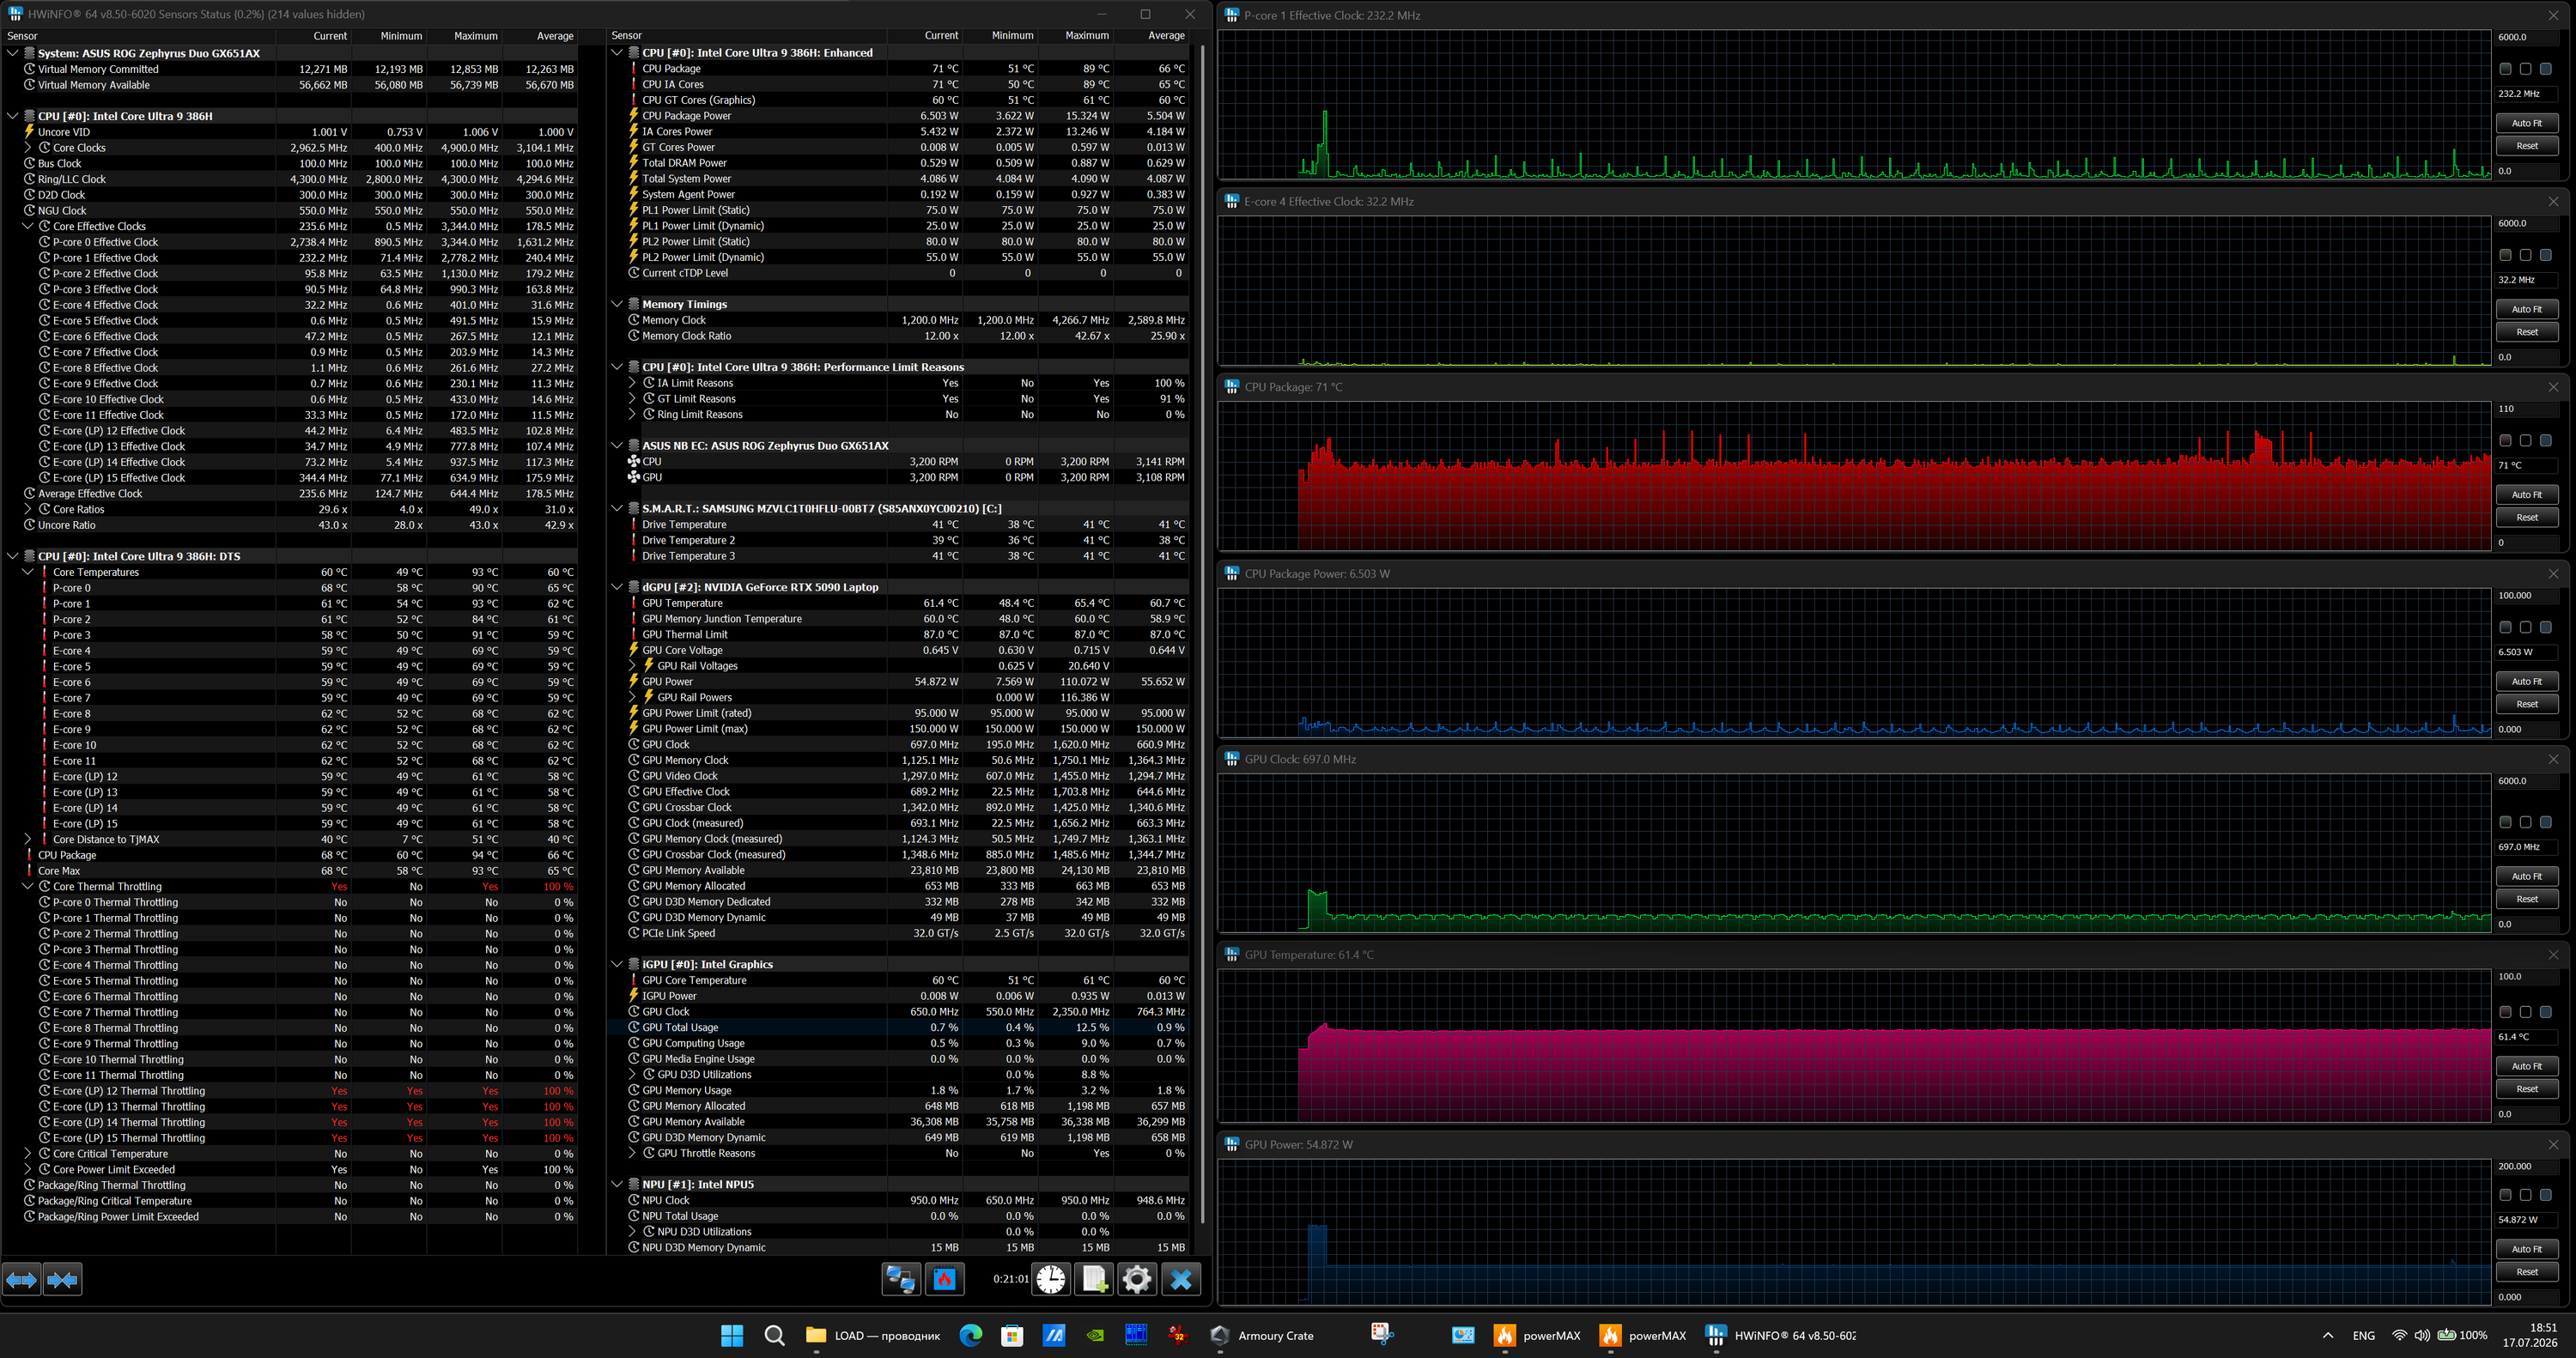Click Auto Fit in the CPU Package temperature graph
2576x1358 pixels.
(x=2526, y=495)
